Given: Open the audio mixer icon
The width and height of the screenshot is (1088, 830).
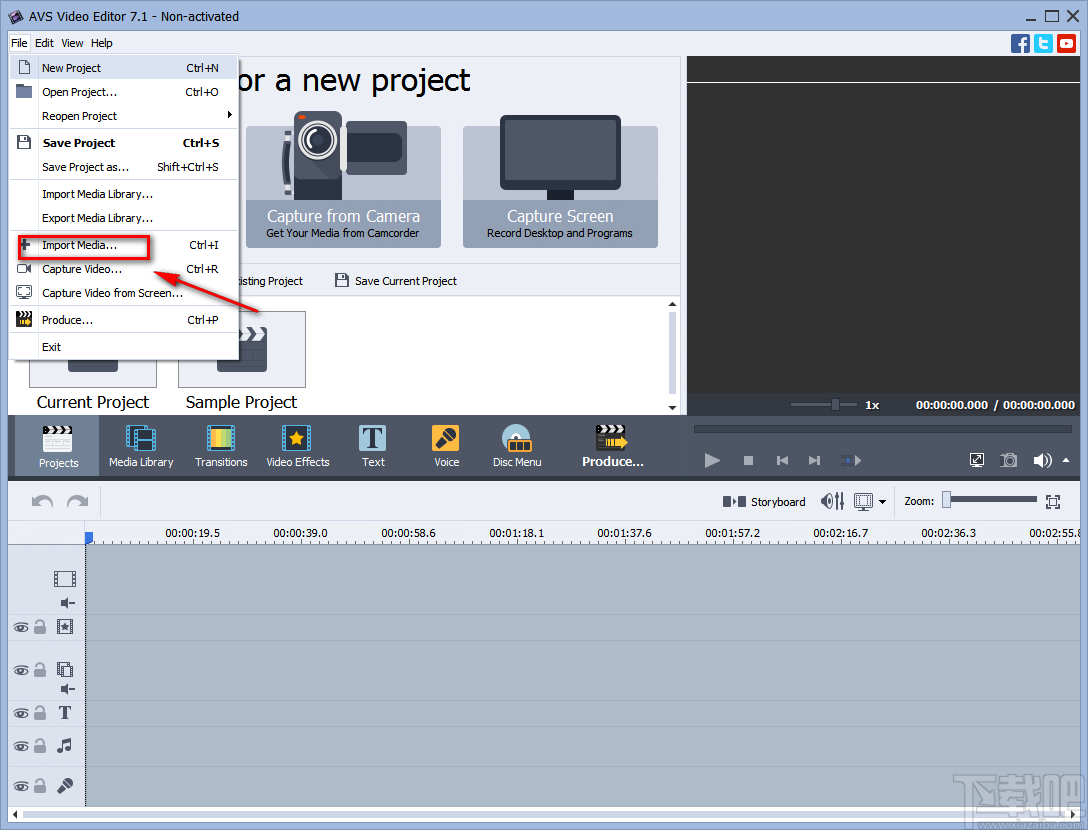Looking at the screenshot, I should pyautogui.click(x=832, y=501).
